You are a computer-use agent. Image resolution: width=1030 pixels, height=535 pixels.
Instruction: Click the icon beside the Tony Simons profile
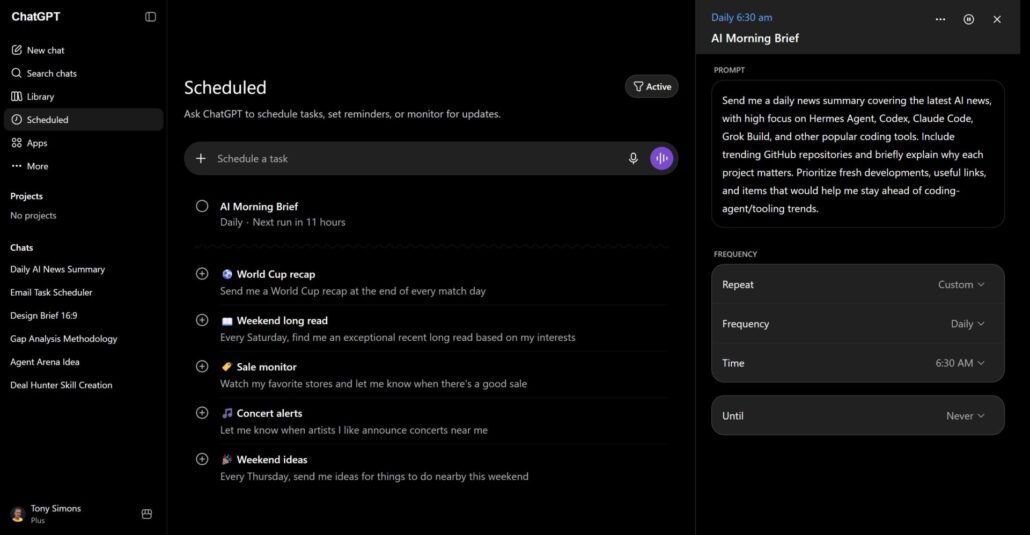(146, 514)
